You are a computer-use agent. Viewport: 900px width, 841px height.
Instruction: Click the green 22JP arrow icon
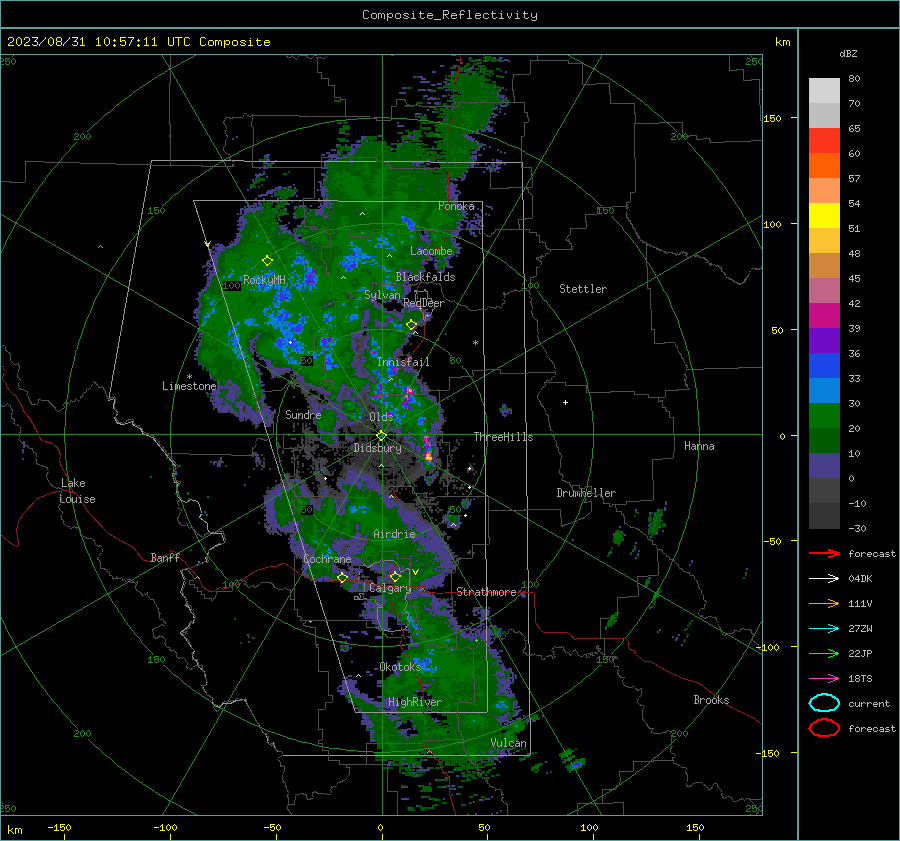point(824,653)
